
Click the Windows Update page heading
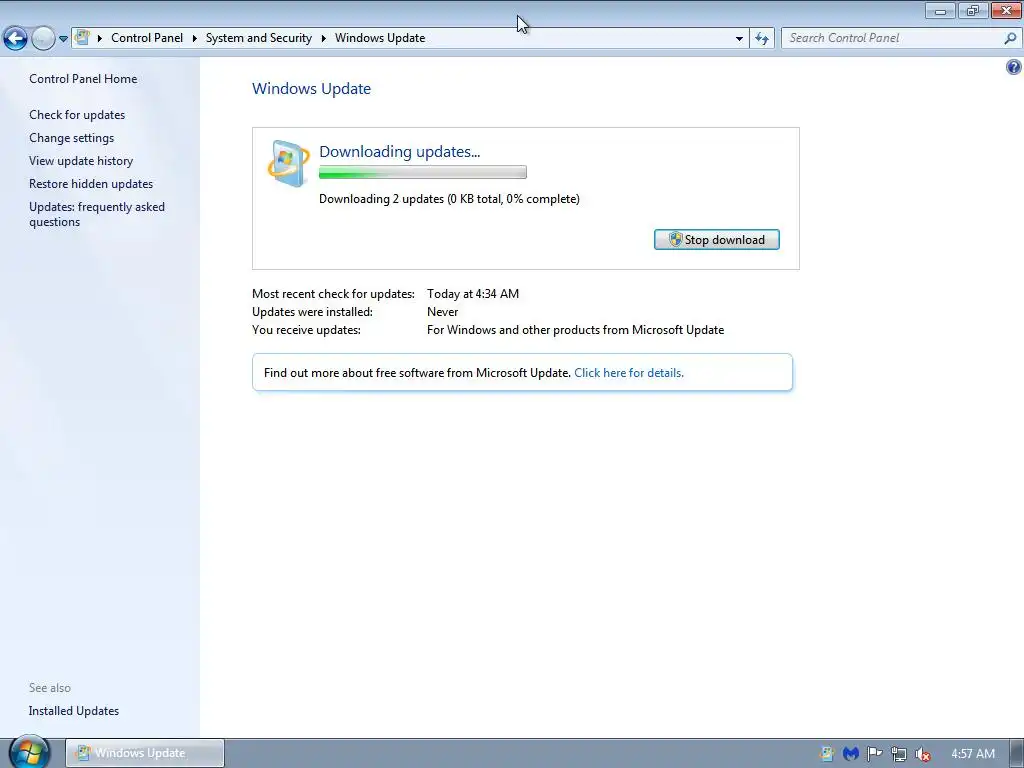(x=312, y=89)
